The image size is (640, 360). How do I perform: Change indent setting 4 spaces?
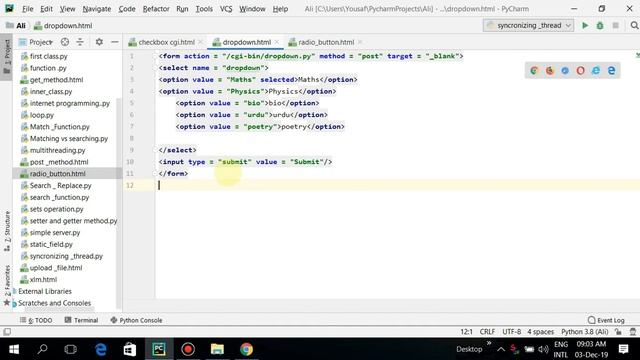(540, 332)
